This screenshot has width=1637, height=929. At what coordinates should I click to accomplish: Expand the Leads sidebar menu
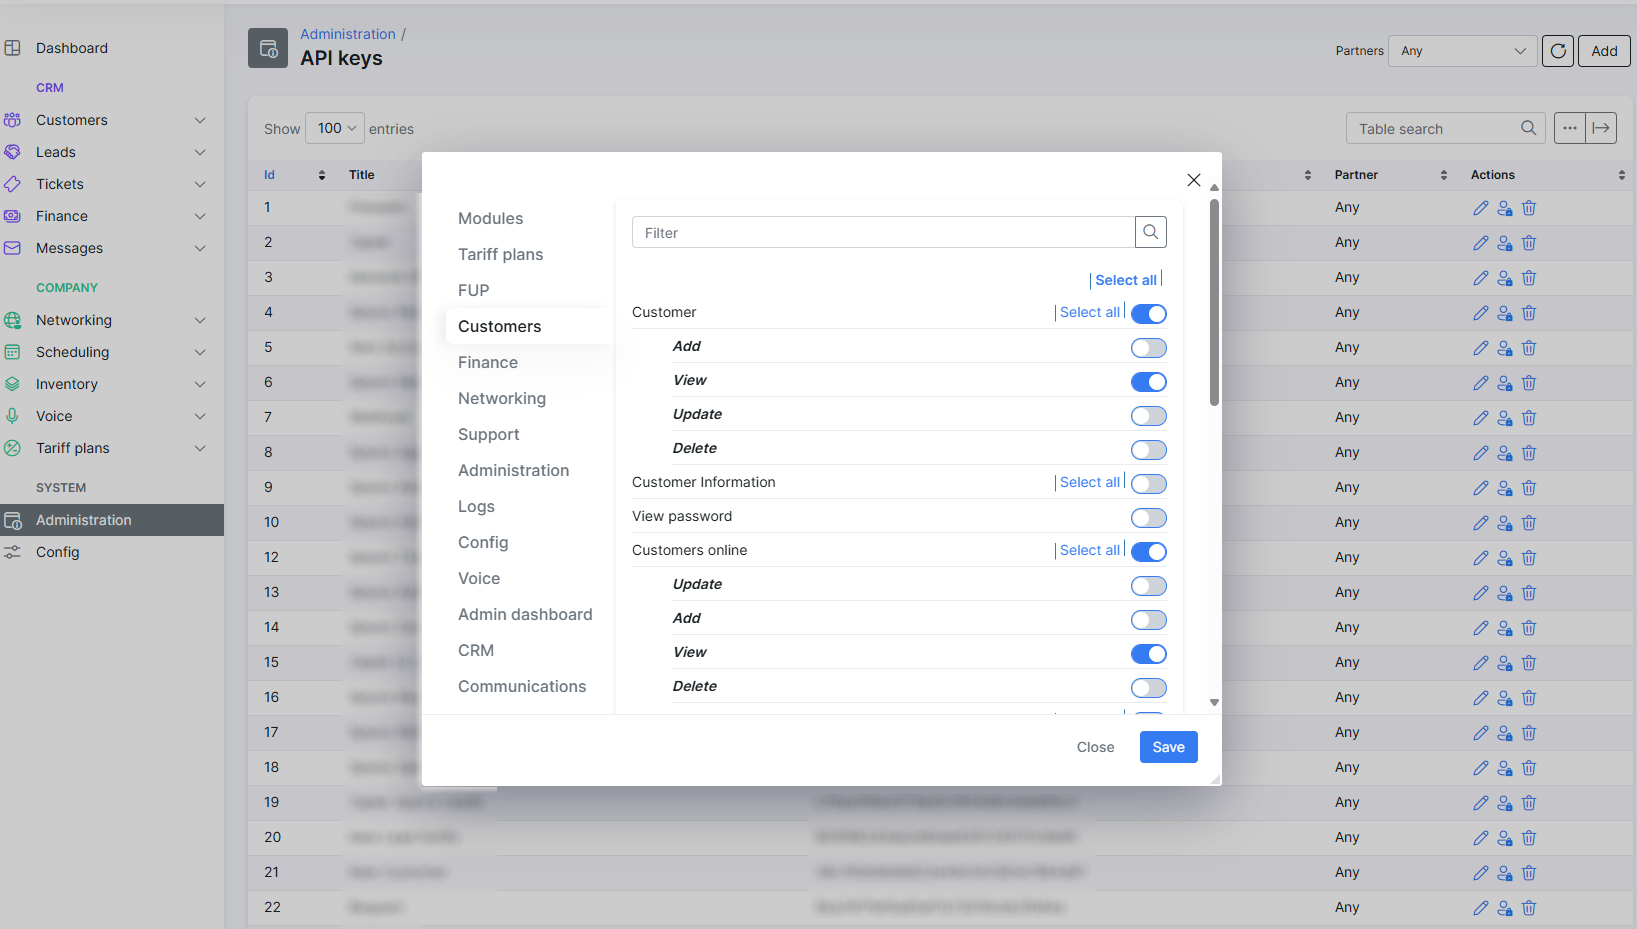(200, 152)
